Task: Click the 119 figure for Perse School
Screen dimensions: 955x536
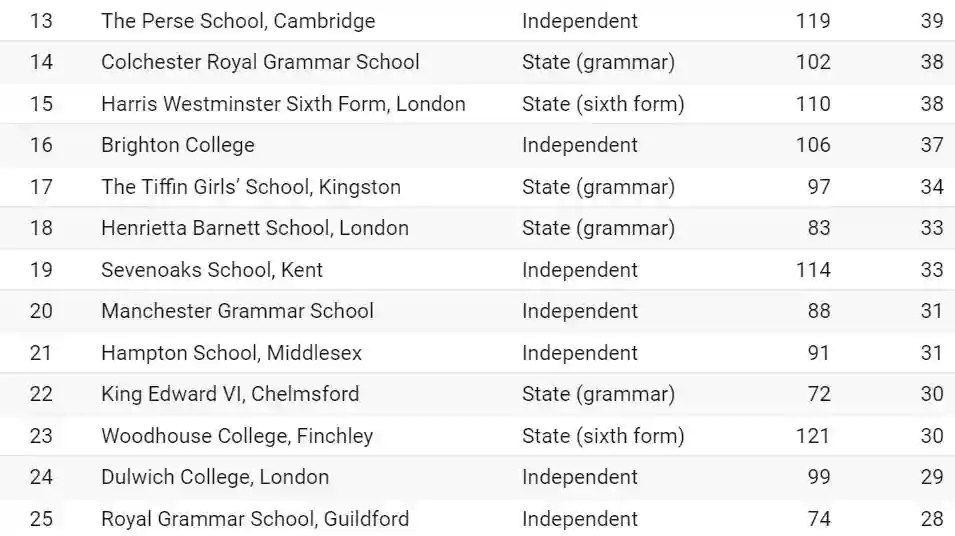Action: coord(813,21)
